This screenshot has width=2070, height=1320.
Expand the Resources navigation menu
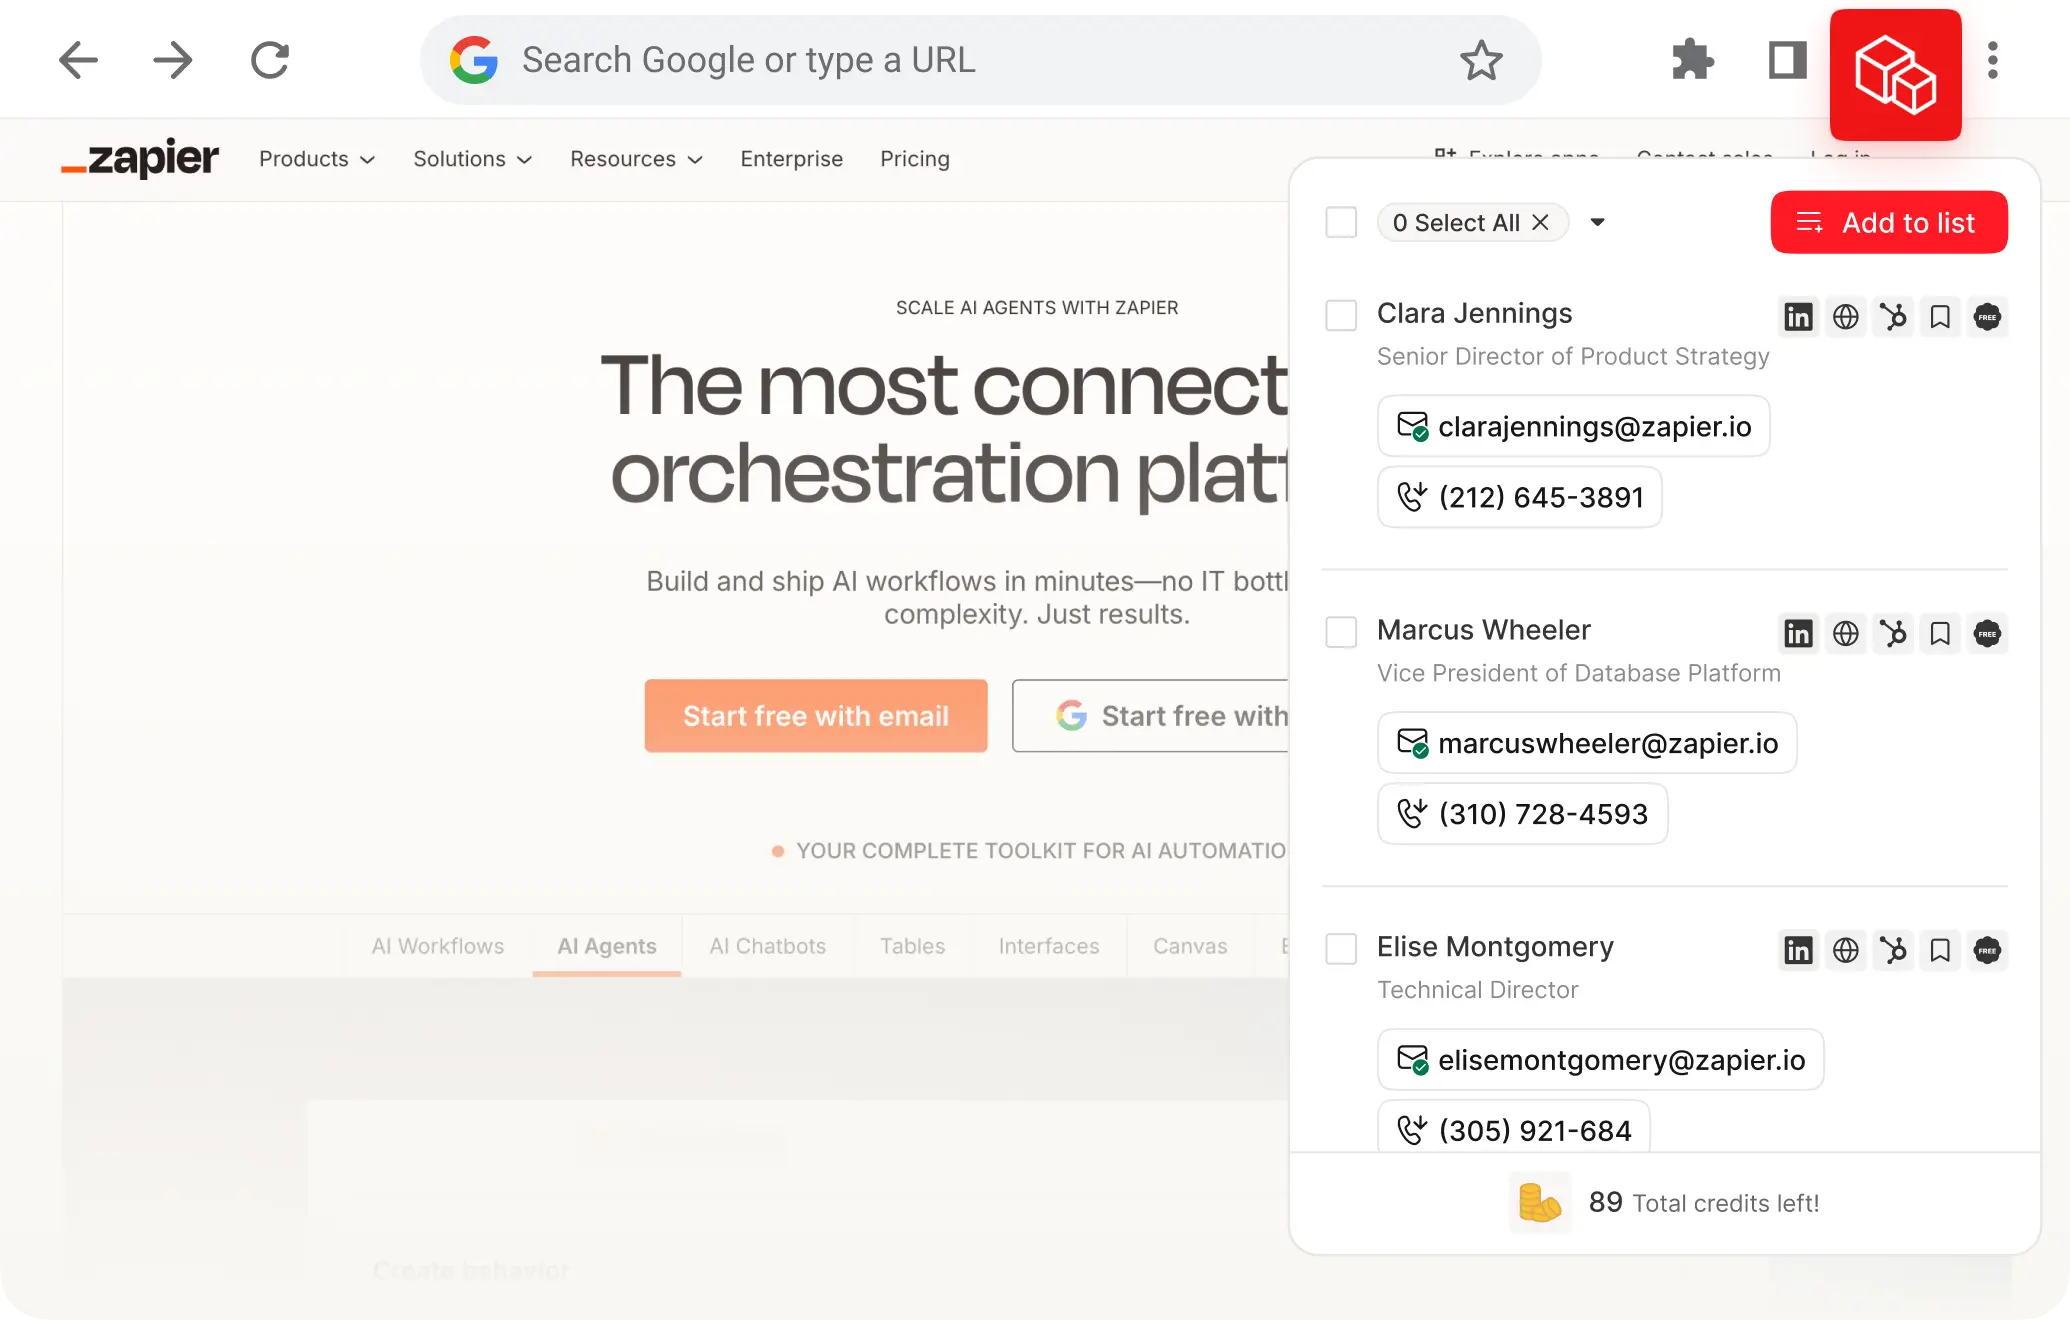point(636,159)
